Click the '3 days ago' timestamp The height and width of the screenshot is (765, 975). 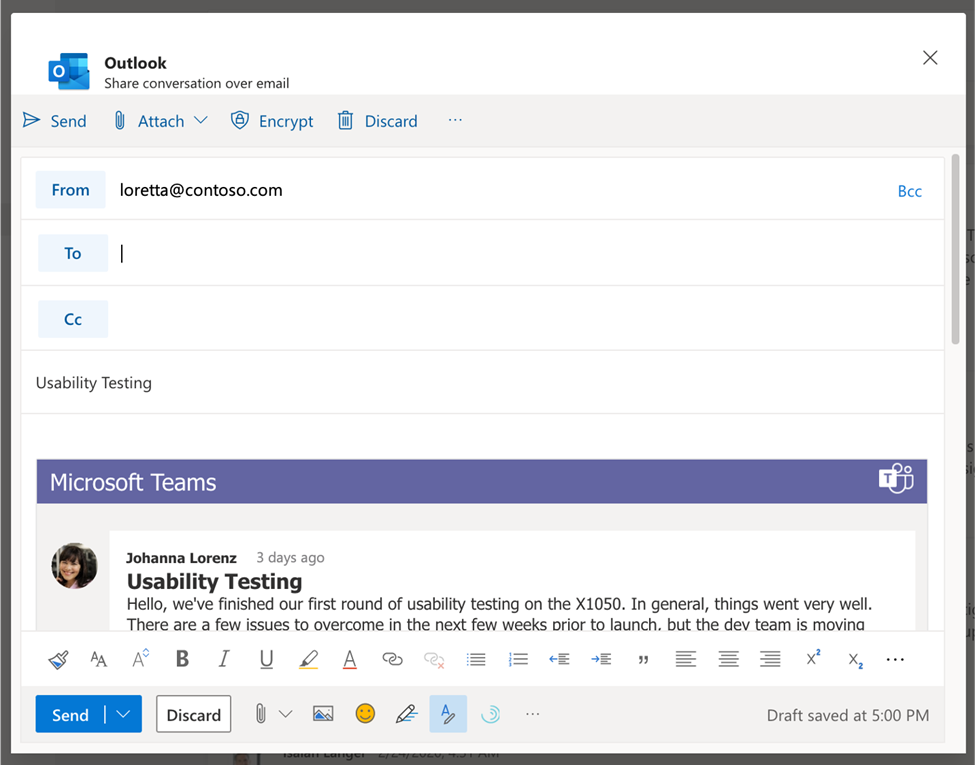290,557
